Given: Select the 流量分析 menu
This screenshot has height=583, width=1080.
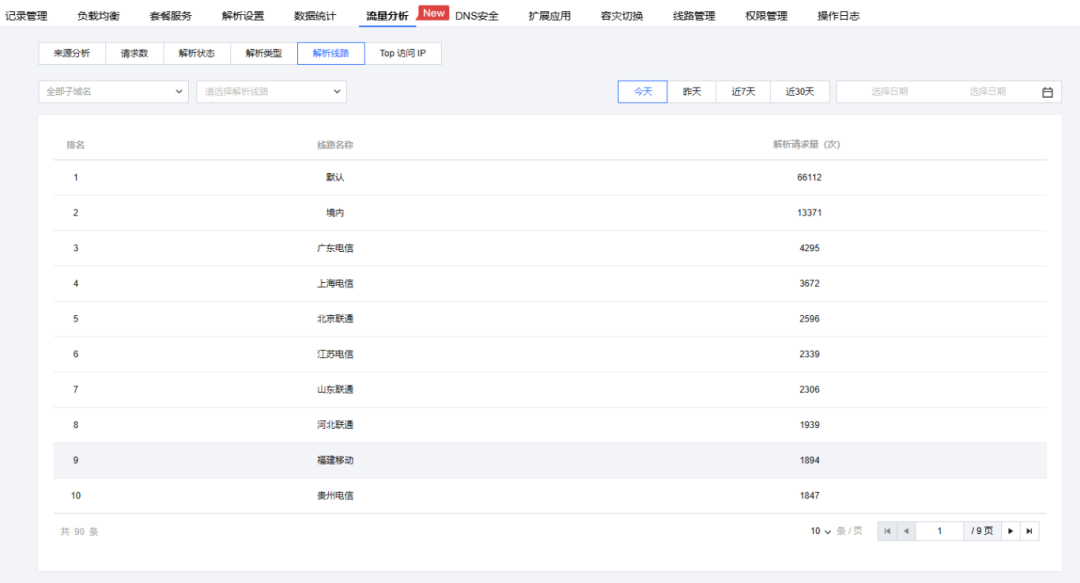Looking at the screenshot, I should pos(387,16).
